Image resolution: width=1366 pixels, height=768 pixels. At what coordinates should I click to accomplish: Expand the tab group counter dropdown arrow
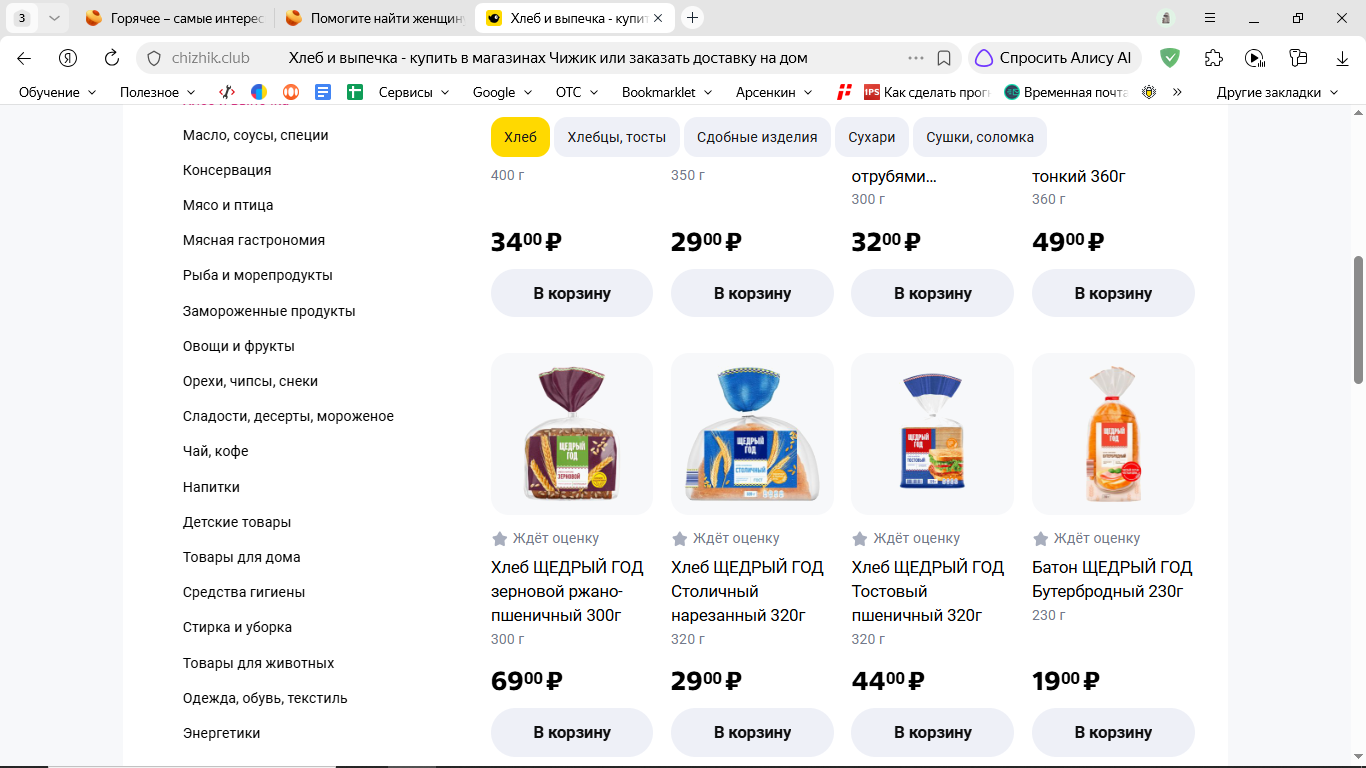pyautogui.click(x=54, y=18)
